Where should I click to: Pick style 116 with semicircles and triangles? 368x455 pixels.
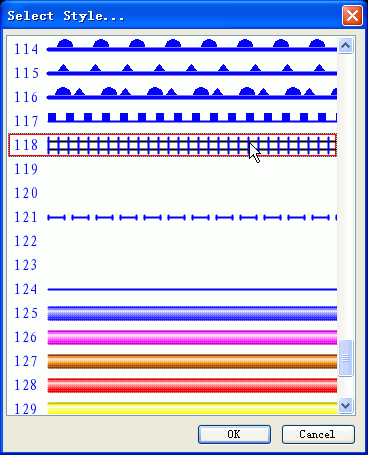tap(172, 97)
